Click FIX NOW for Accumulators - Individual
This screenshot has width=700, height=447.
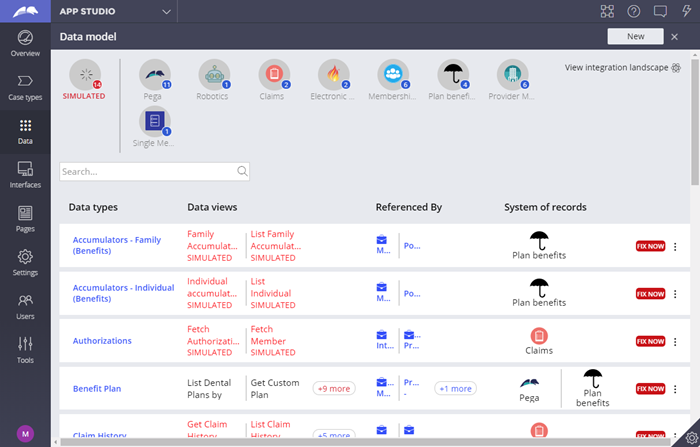pyautogui.click(x=650, y=294)
